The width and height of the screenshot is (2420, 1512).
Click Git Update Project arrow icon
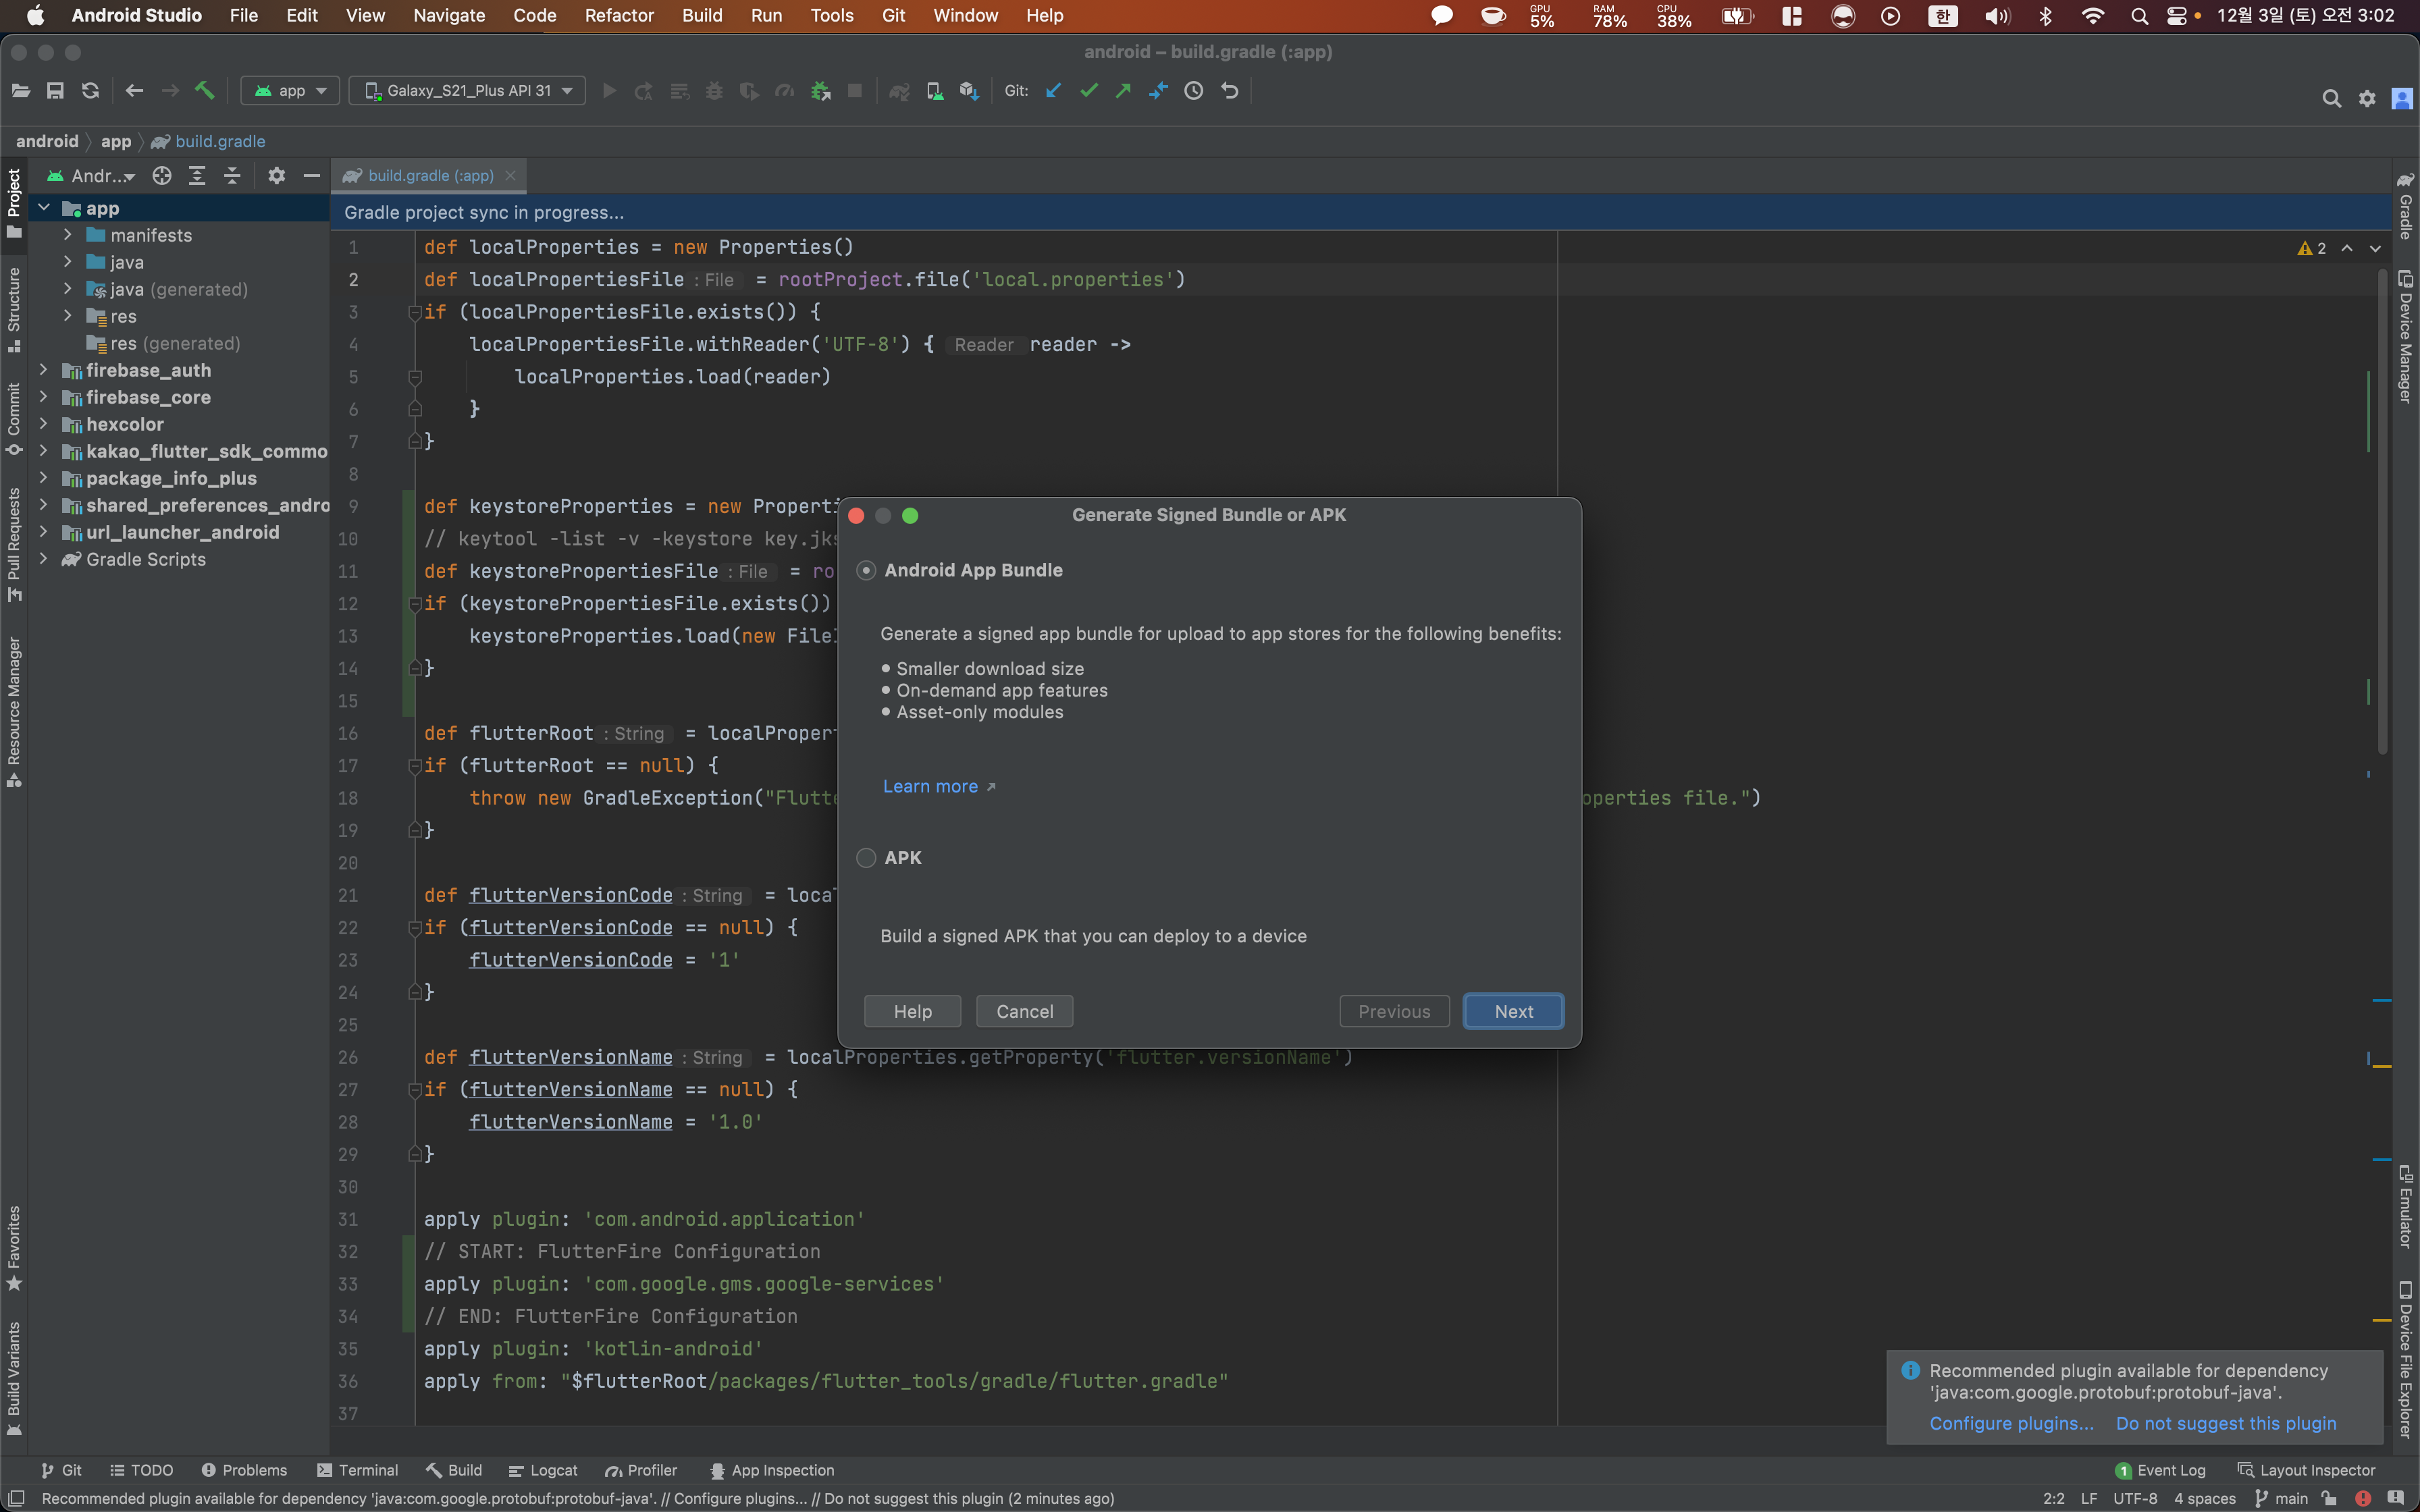[1053, 91]
